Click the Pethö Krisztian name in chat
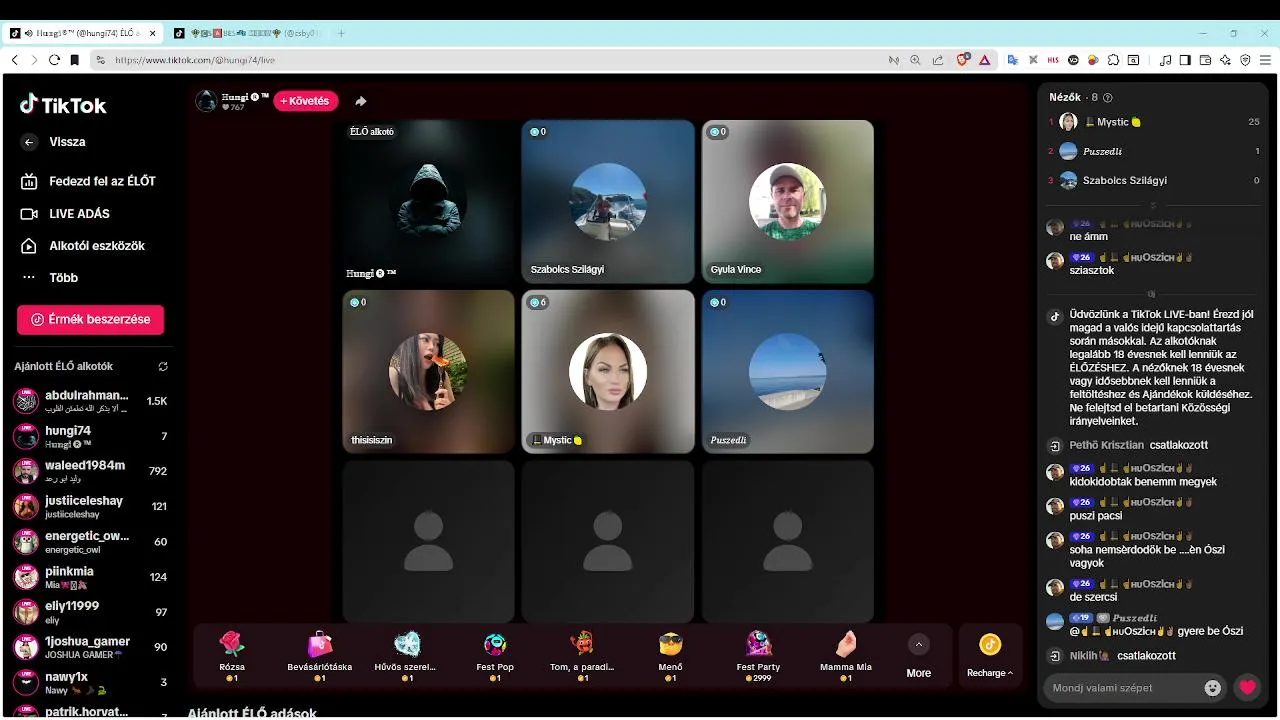The image size is (1280, 720). [1106, 445]
